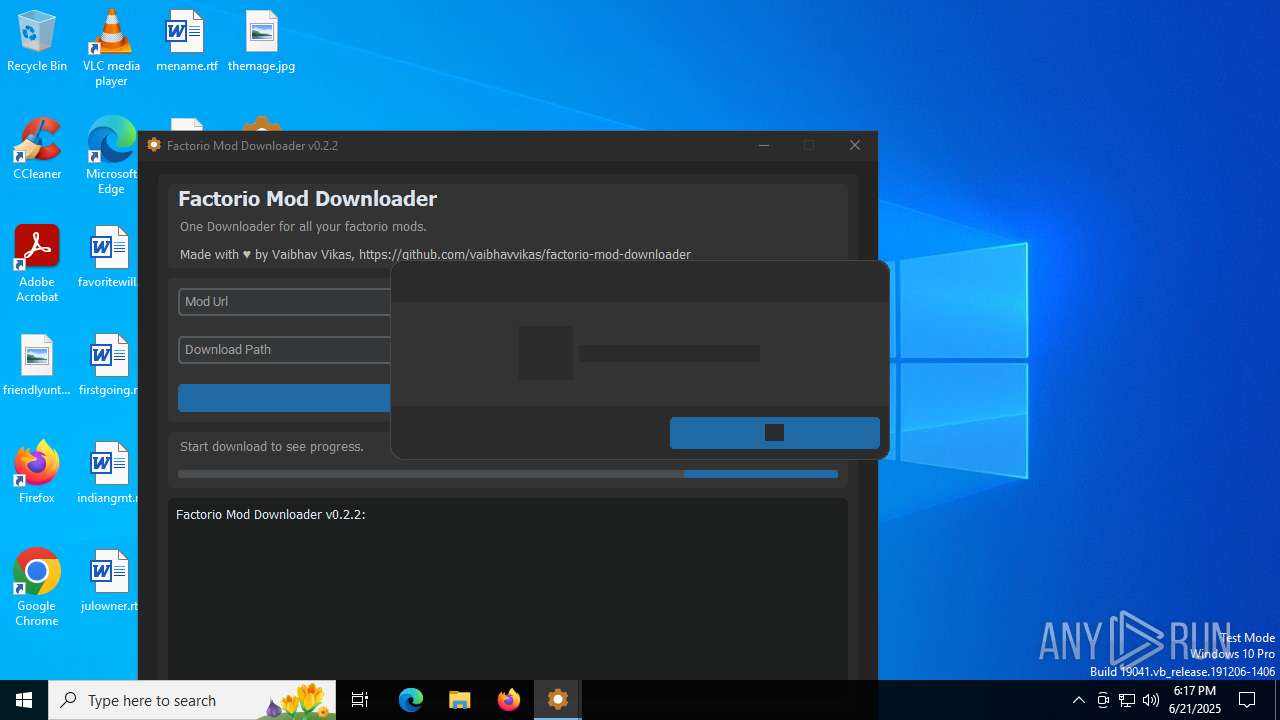Open the clock and date flyout
This screenshot has width=1280, height=720.
1196,700
